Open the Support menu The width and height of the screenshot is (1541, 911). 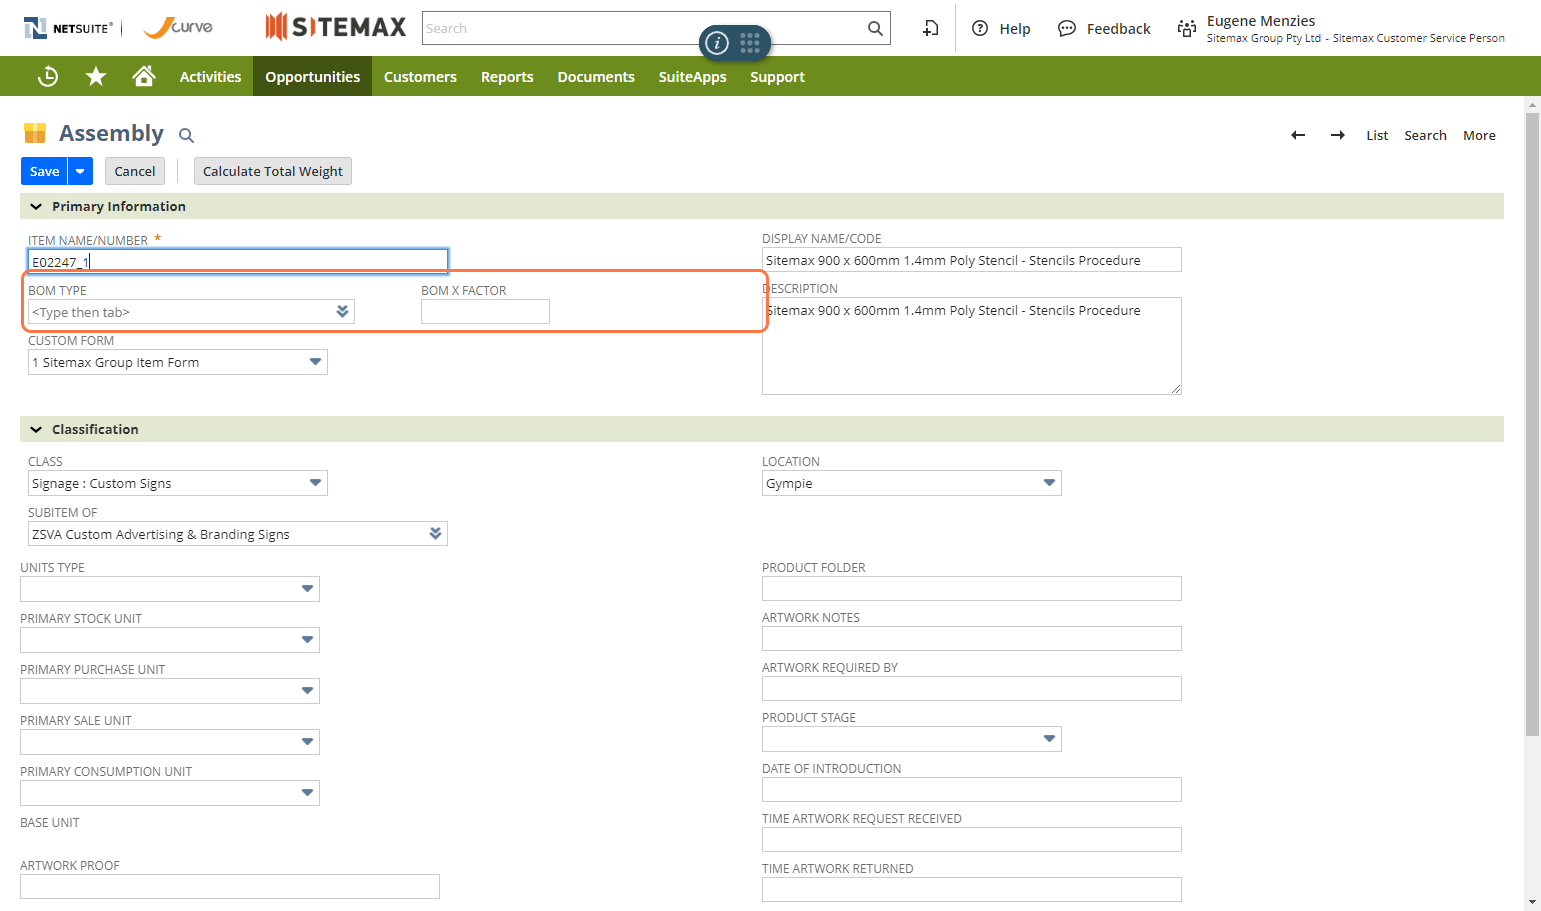(777, 76)
